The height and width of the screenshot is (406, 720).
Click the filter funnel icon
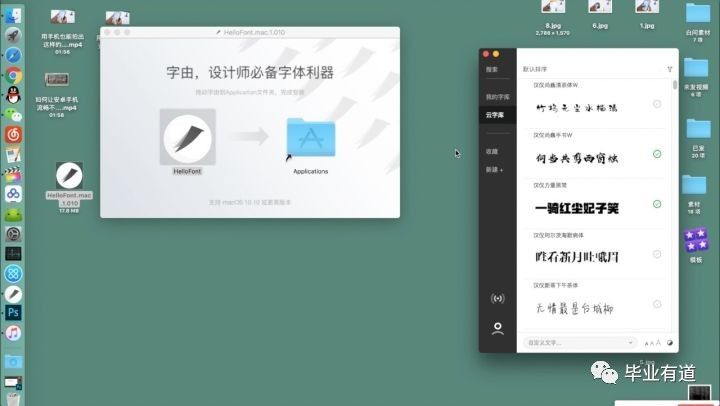click(669, 69)
